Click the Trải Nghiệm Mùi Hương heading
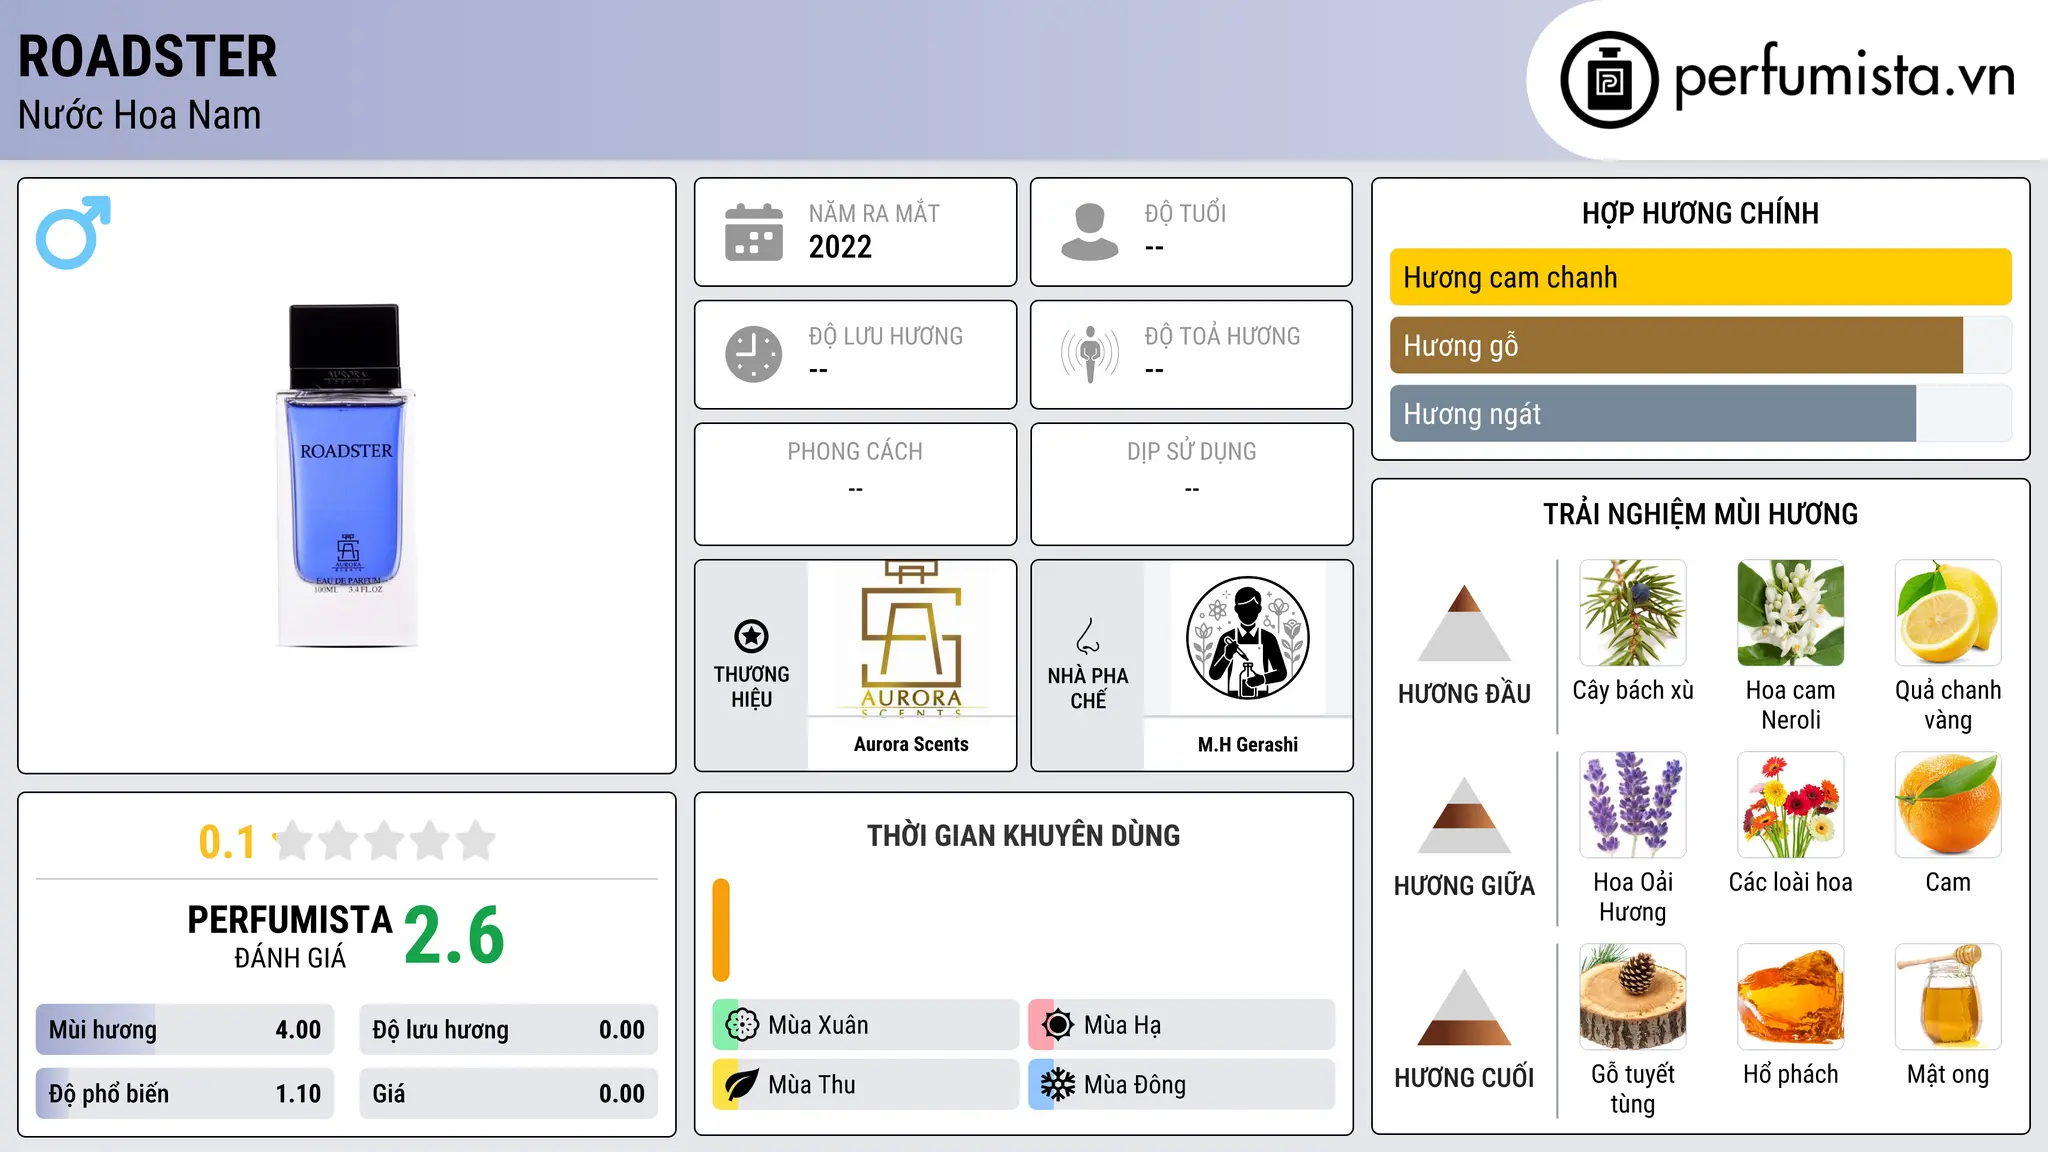 (x=1700, y=514)
